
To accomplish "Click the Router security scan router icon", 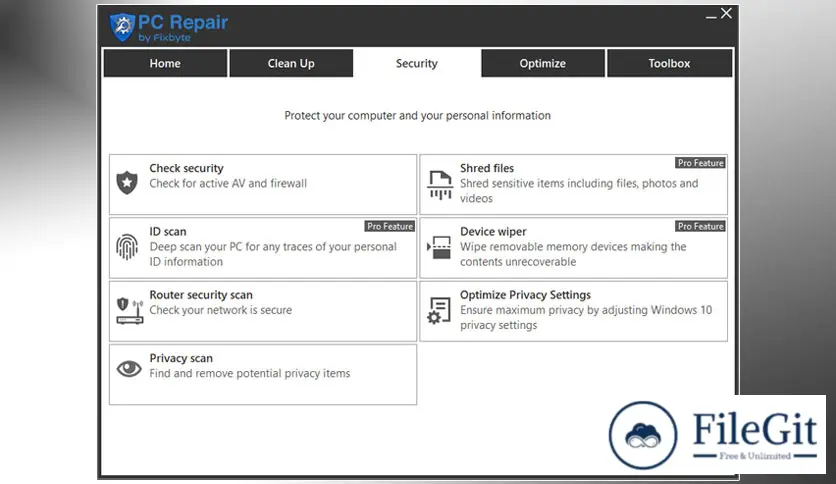I will pos(130,311).
